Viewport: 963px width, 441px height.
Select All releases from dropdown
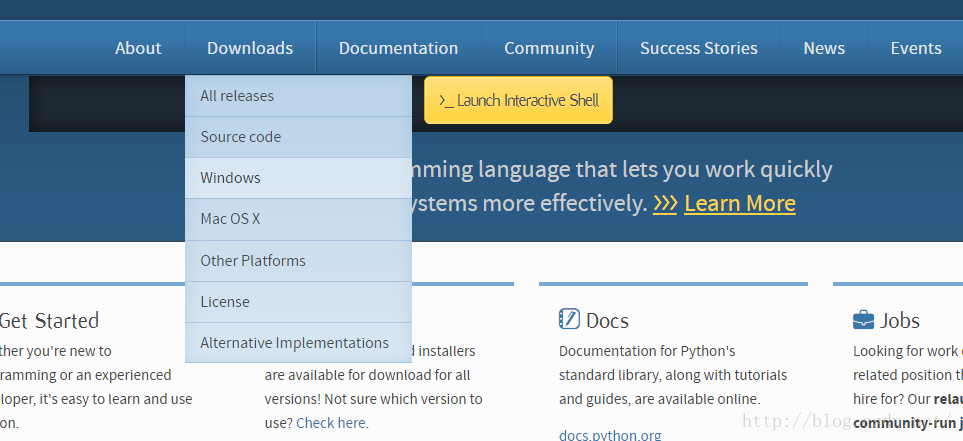pos(298,96)
